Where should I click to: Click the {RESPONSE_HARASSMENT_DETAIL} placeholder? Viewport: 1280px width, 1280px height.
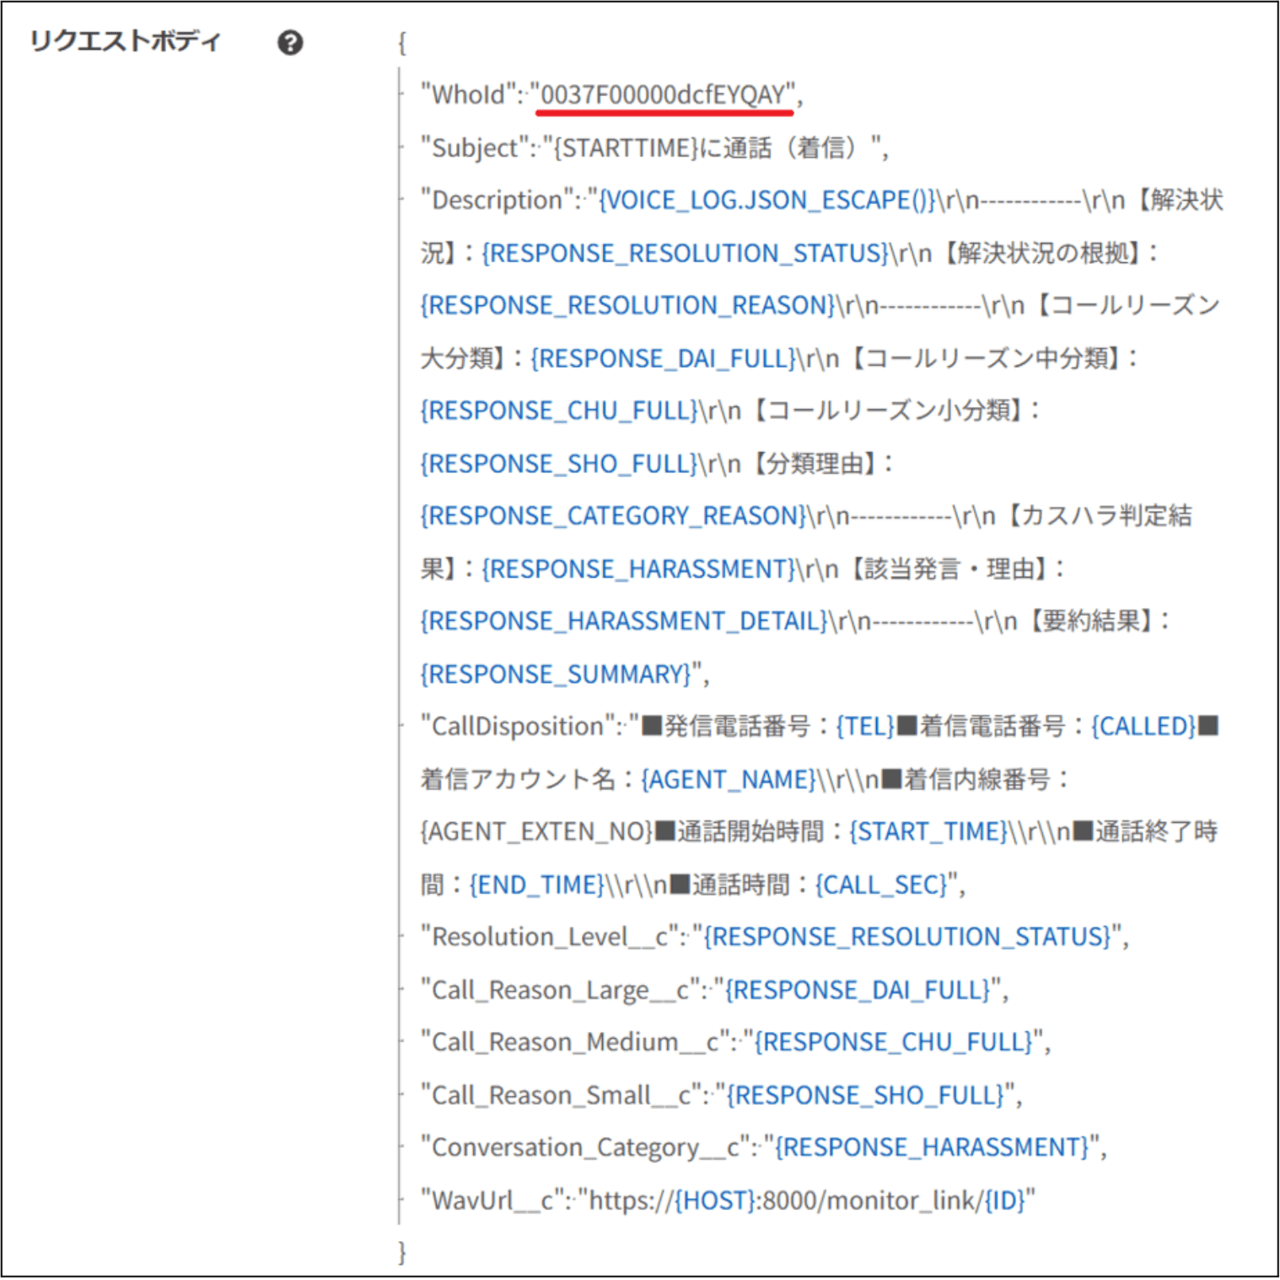624,621
